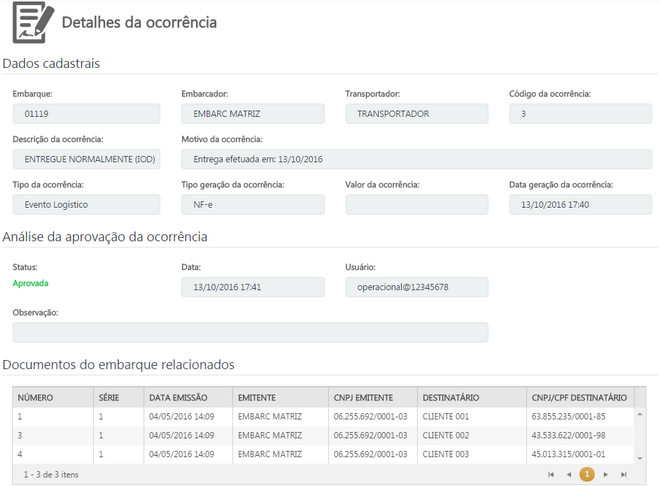
Task: Click EMBARC MATRIZ in CLIENTE 003 row
Action: click(x=280, y=454)
